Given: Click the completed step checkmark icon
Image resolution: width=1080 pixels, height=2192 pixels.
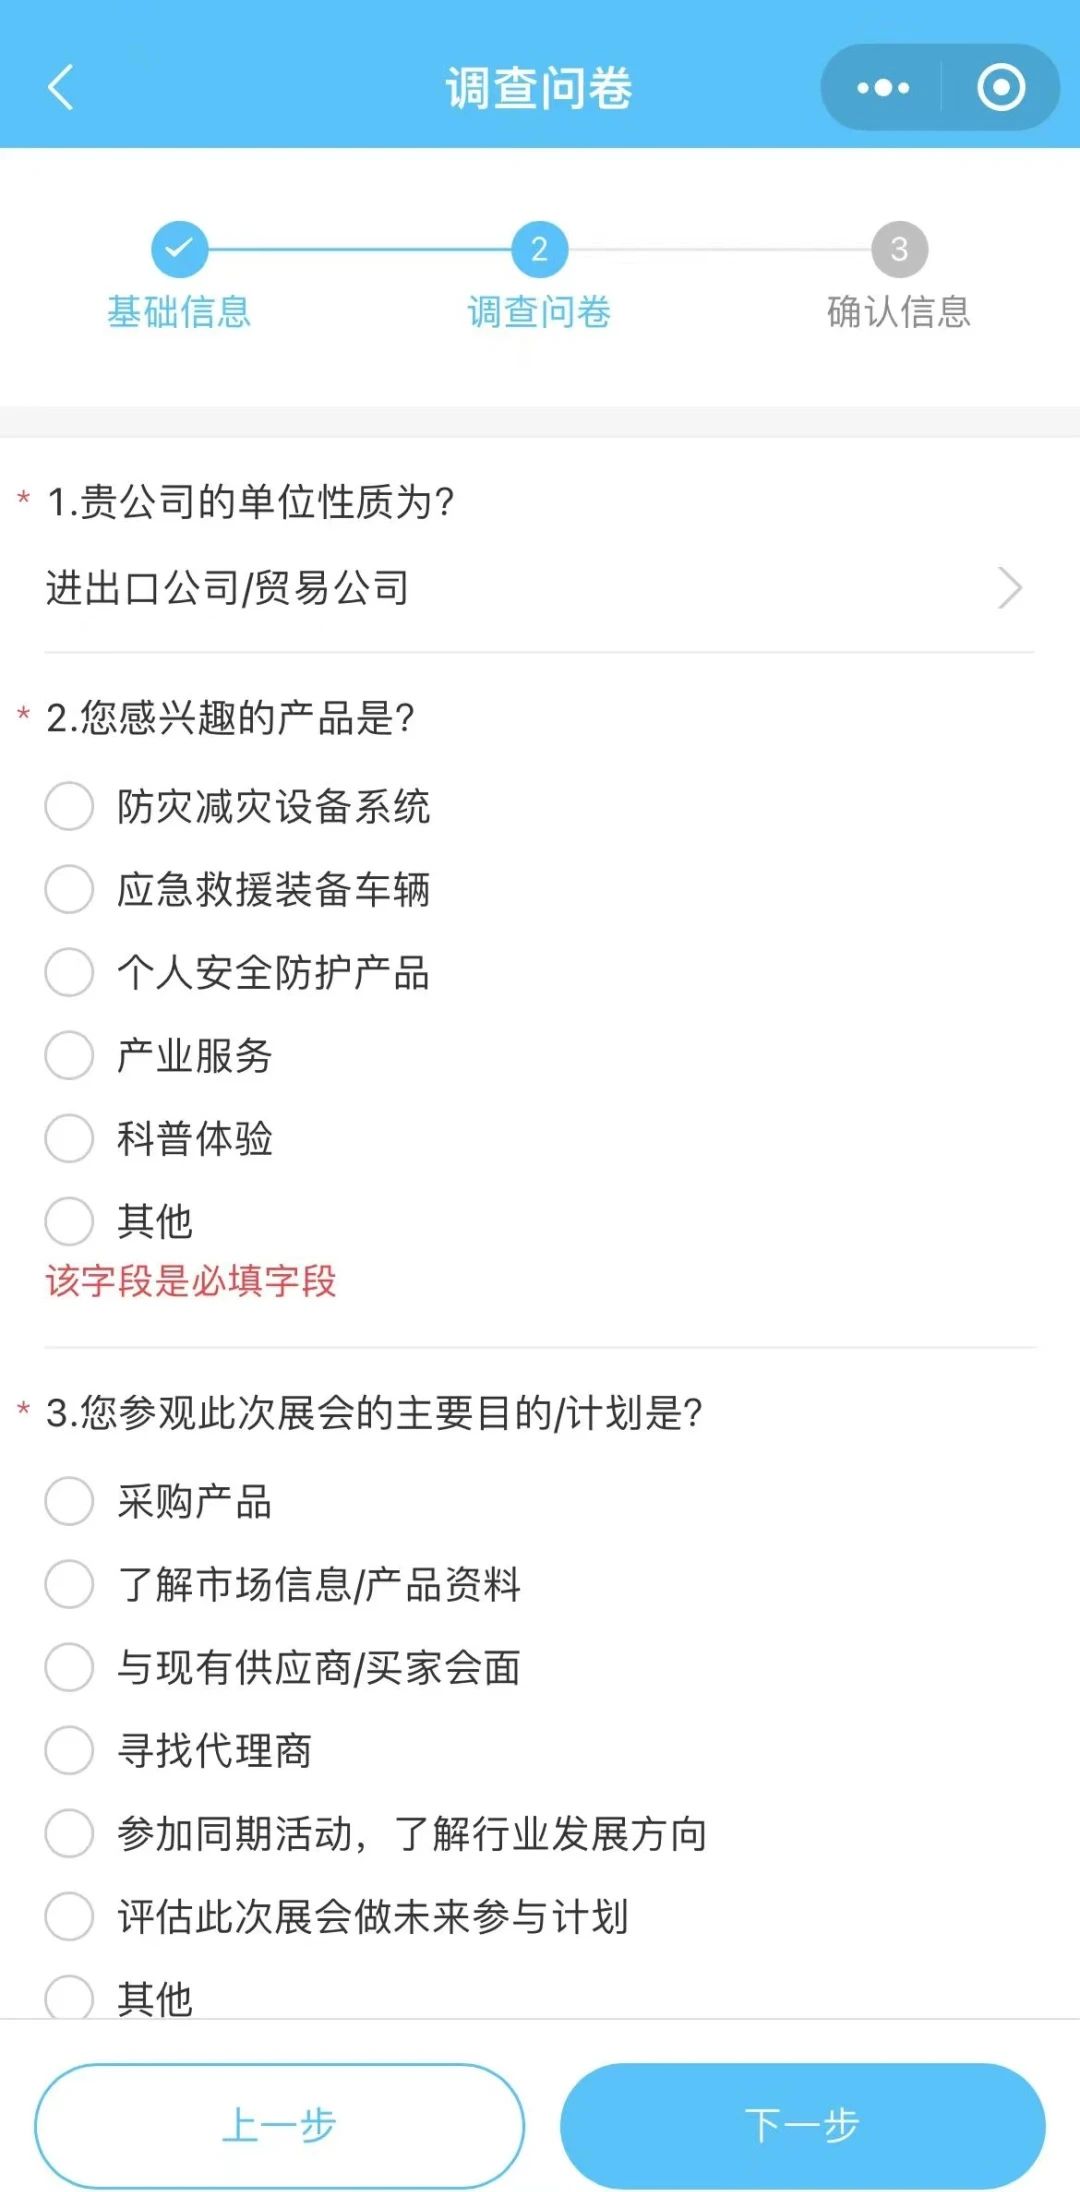Looking at the screenshot, I should [180, 249].
